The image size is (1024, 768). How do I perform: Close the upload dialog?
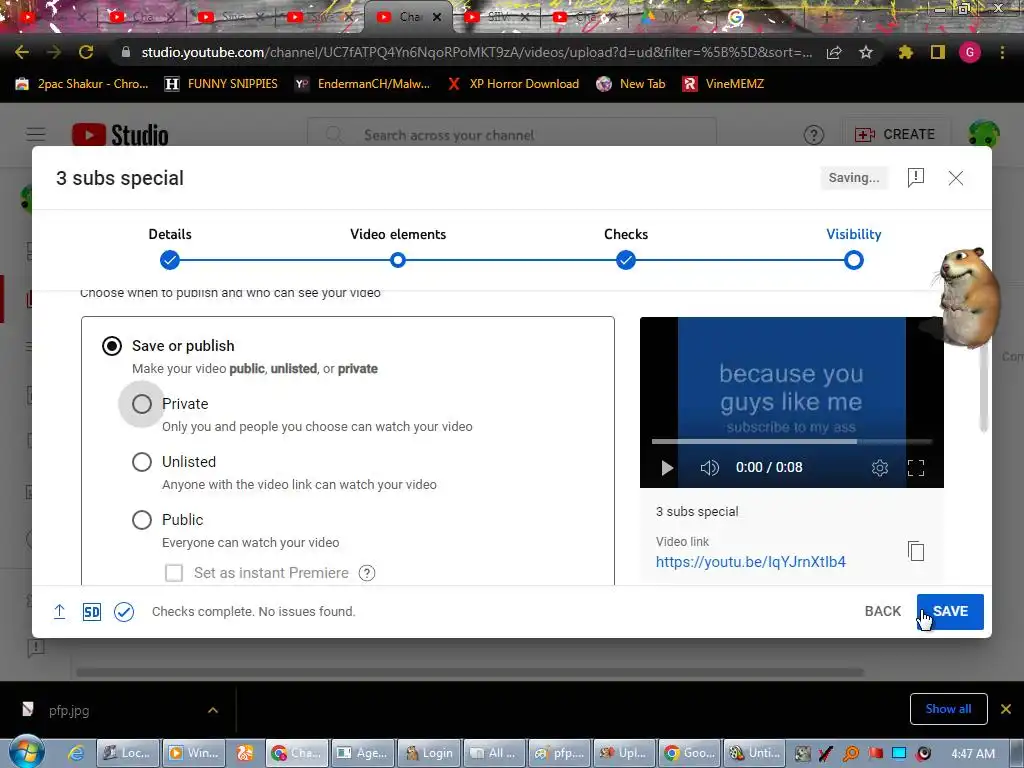[x=955, y=178]
